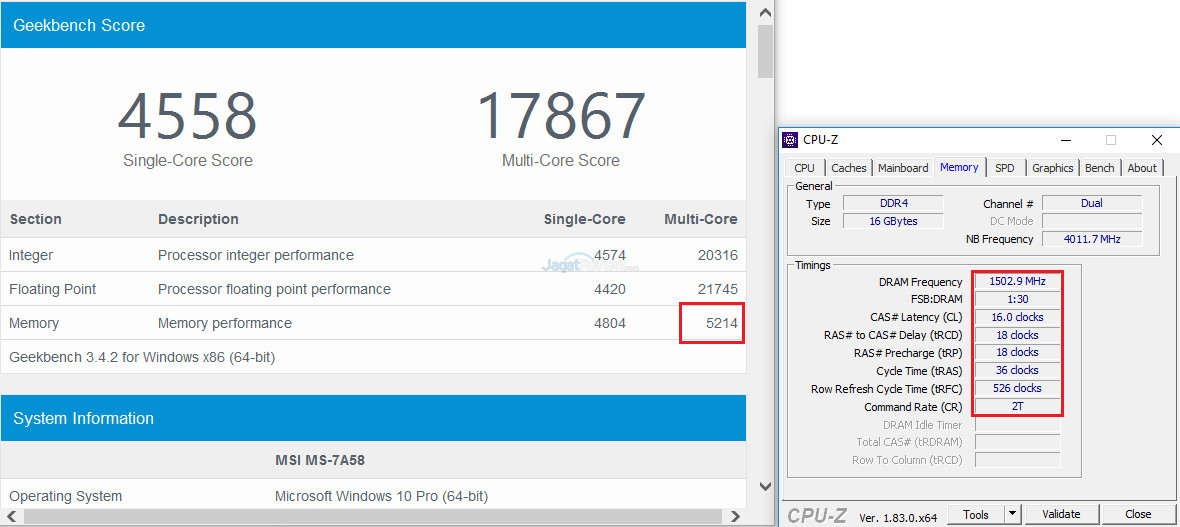1180x527 pixels.
Task: Click the Floating Point single-core value 4420
Action: (610, 290)
